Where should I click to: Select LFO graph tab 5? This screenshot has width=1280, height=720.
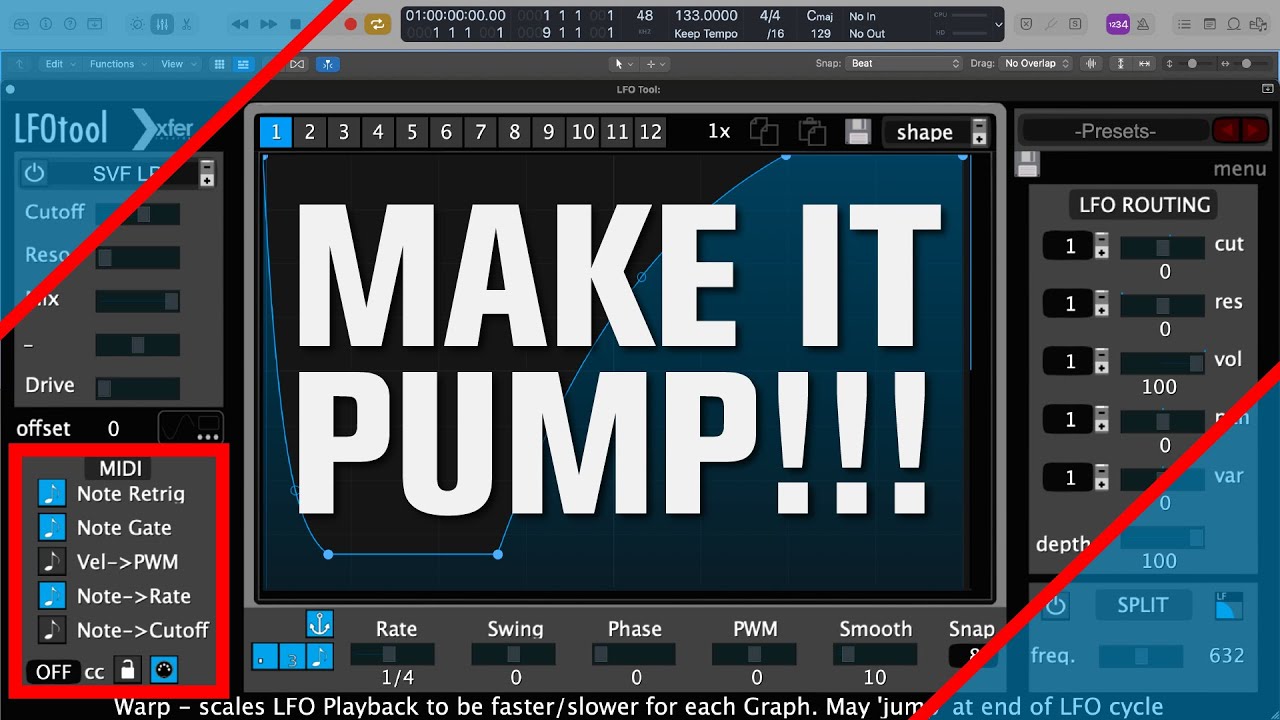412,132
